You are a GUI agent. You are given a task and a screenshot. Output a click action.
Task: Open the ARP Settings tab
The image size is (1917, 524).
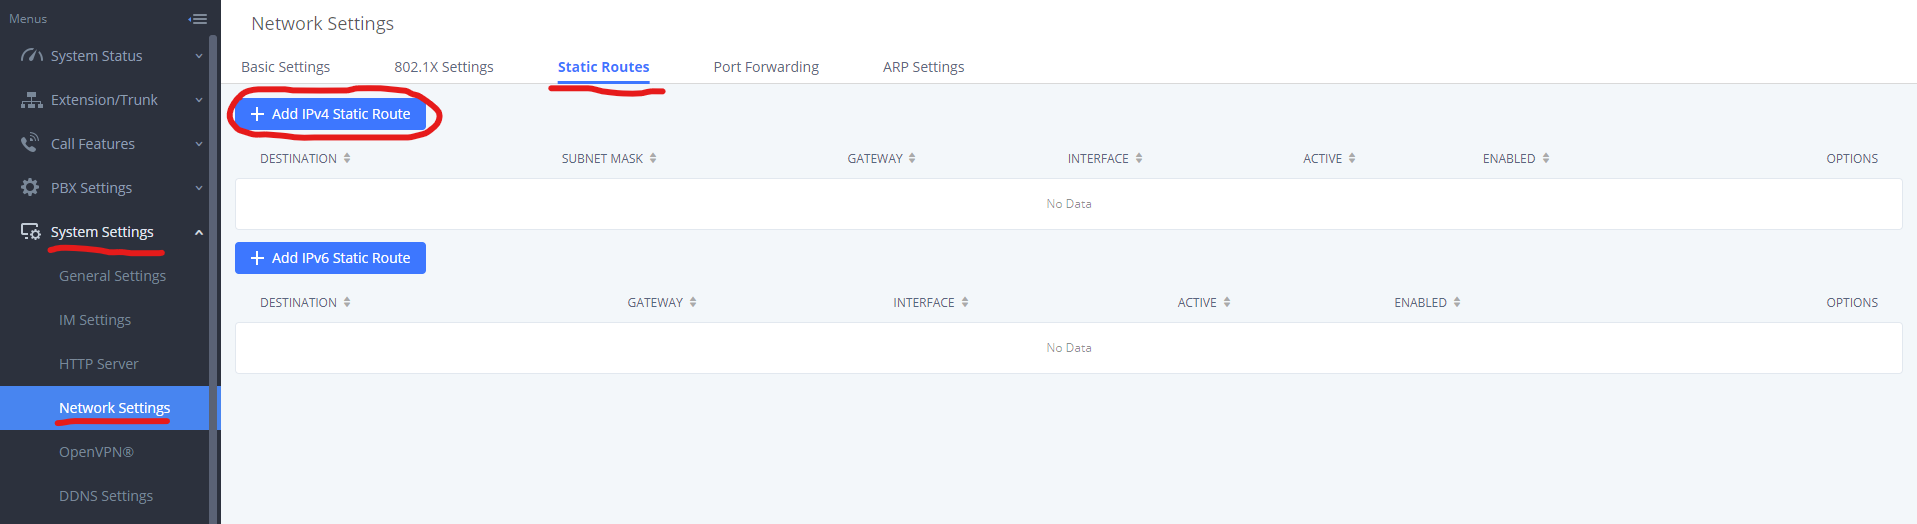[x=923, y=67]
